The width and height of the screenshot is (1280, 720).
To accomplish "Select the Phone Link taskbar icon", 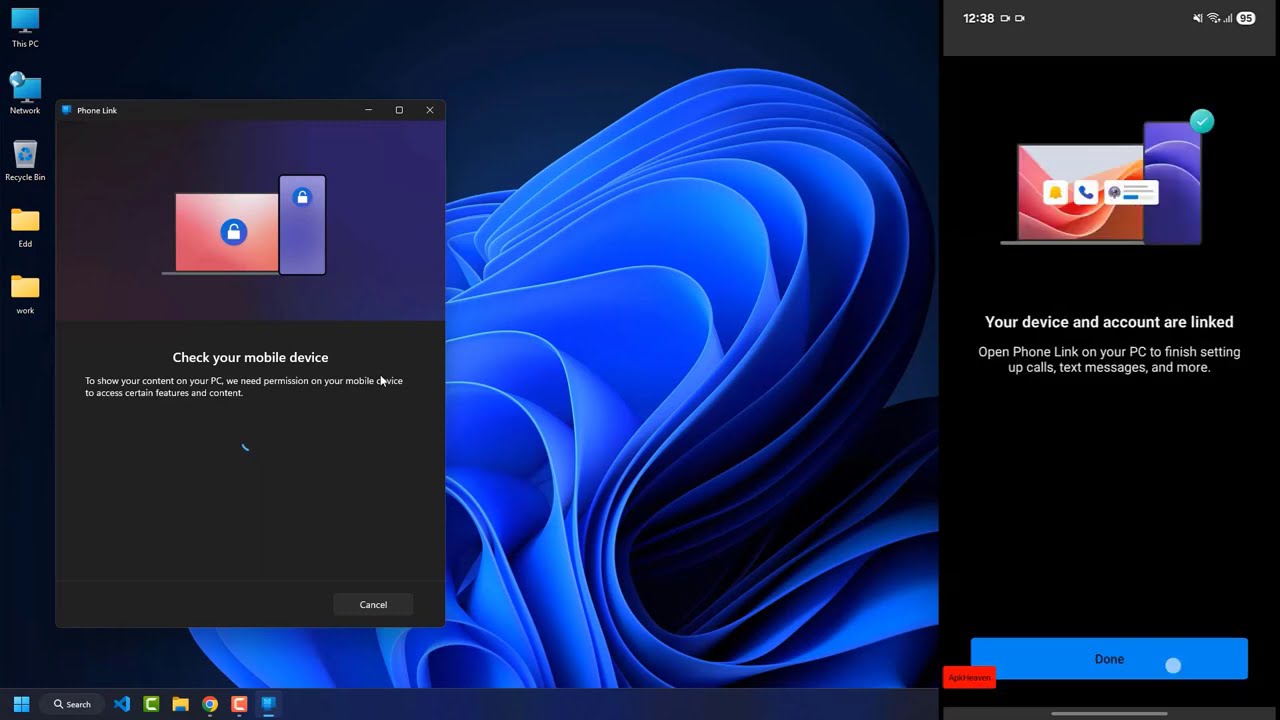I will (268, 704).
